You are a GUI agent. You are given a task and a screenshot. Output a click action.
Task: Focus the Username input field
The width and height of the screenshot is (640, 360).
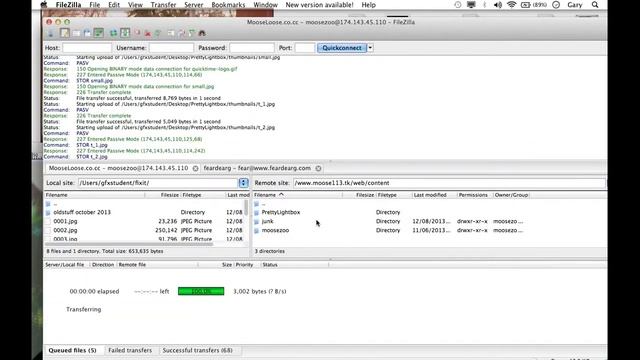[x=171, y=48]
